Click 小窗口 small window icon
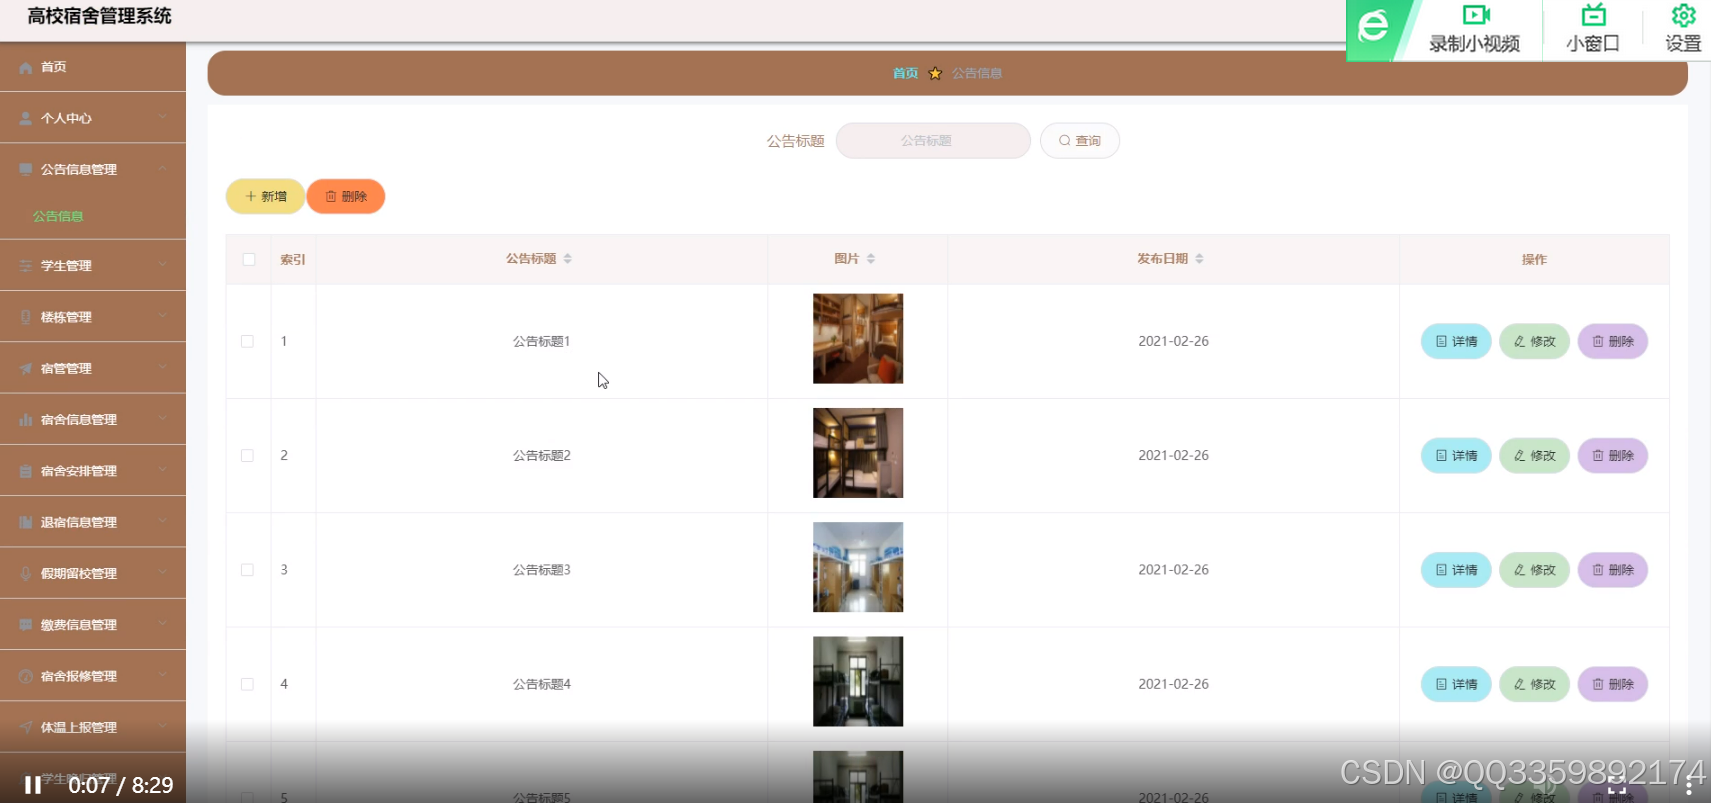This screenshot has width=1711, height=803. (x=1593, y=16)
